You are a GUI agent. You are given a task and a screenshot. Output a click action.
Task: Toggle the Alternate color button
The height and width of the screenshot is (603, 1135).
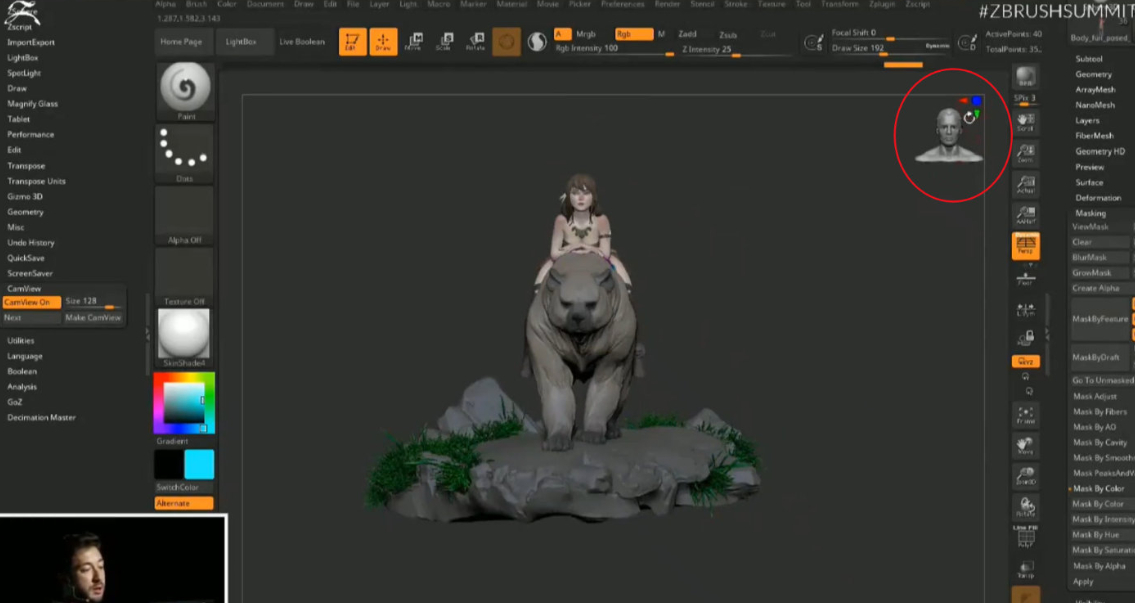(x=184, y=503)
